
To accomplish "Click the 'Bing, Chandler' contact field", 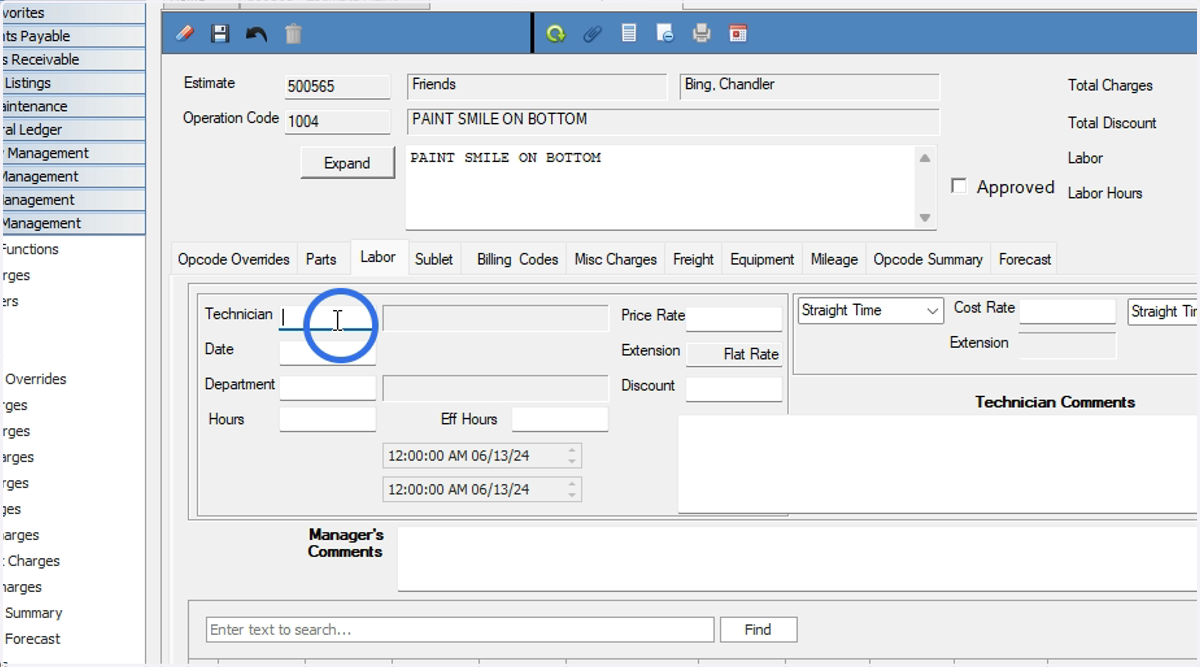I will tap(809, 87).
